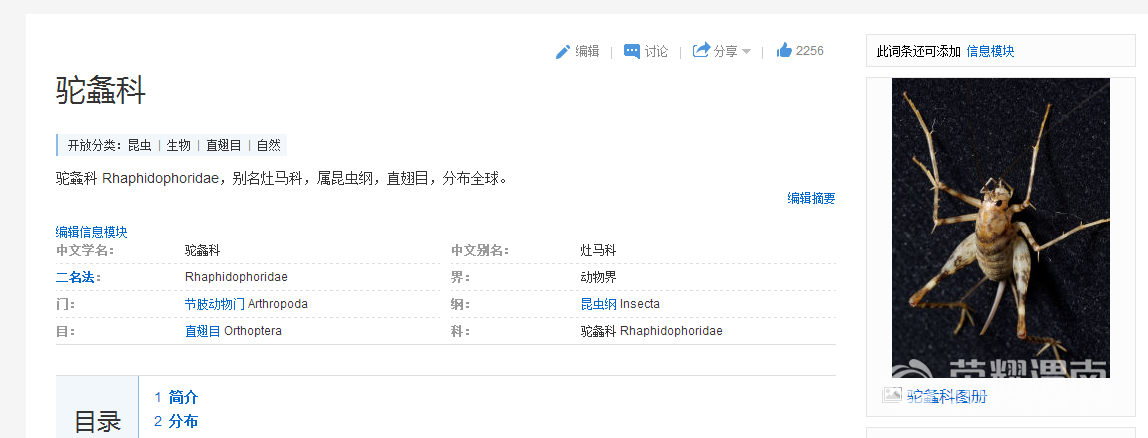Follow the 昆虫纲 link

point(598,304)
